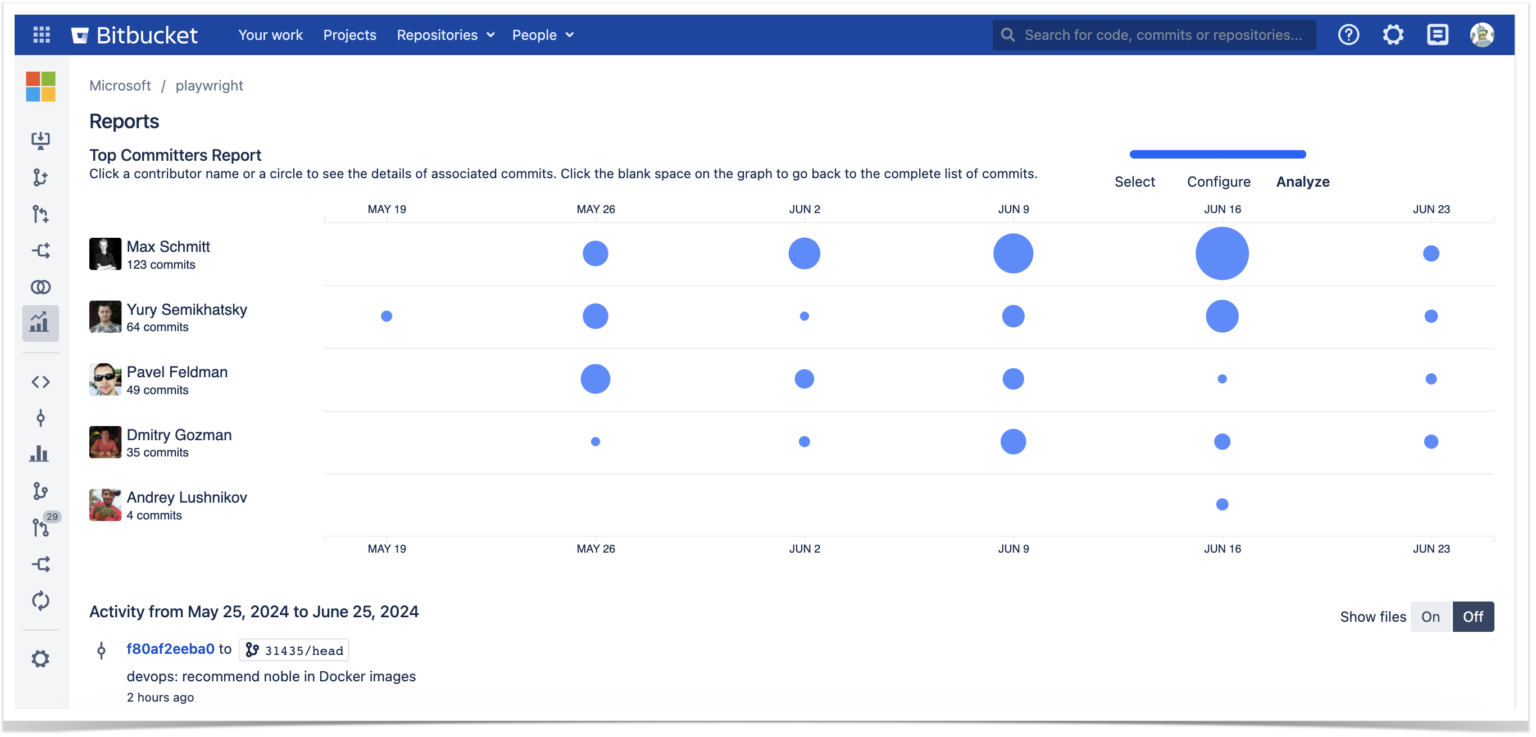Open the Your work menu
The height and width of the screenshot is (737, 1536).
[x=270, y=34]
